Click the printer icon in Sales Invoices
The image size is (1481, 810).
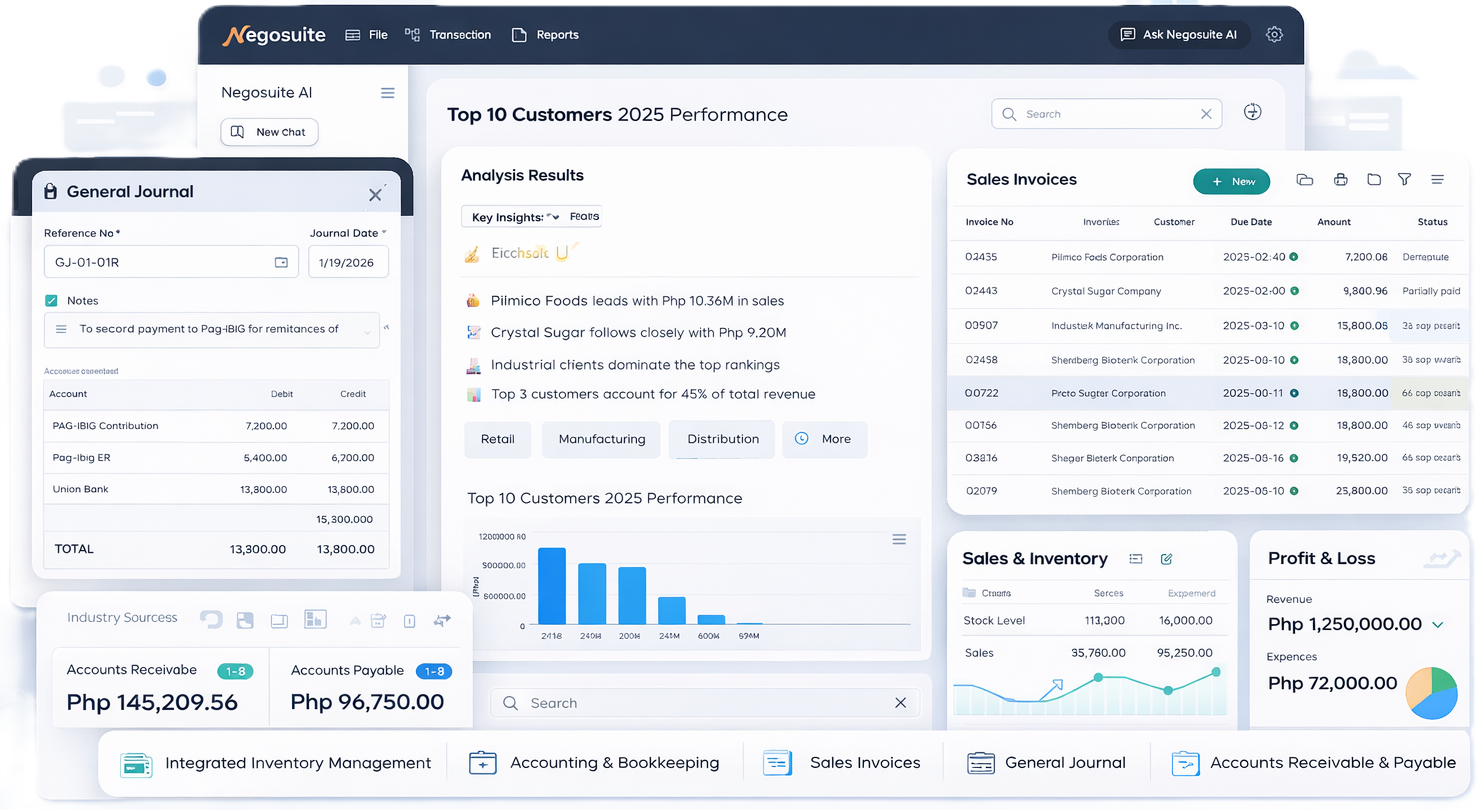tap(1340, 180)
